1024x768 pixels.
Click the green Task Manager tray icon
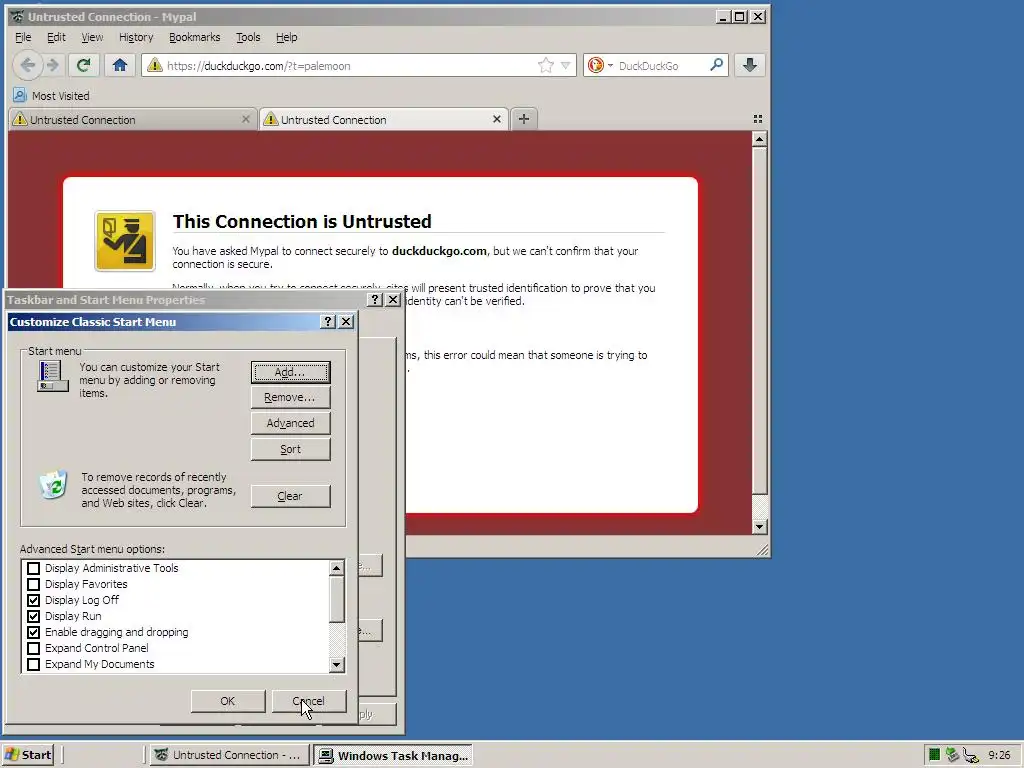tap(934, 755)
